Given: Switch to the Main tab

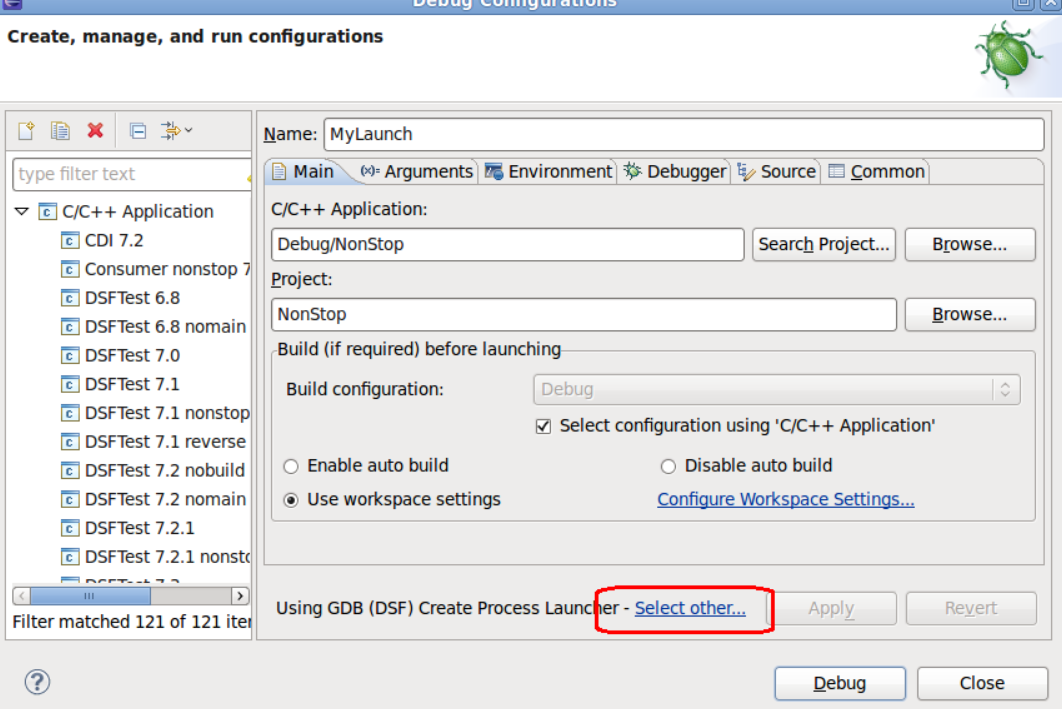Looking at the screenshot, I should tap(303, 171).
